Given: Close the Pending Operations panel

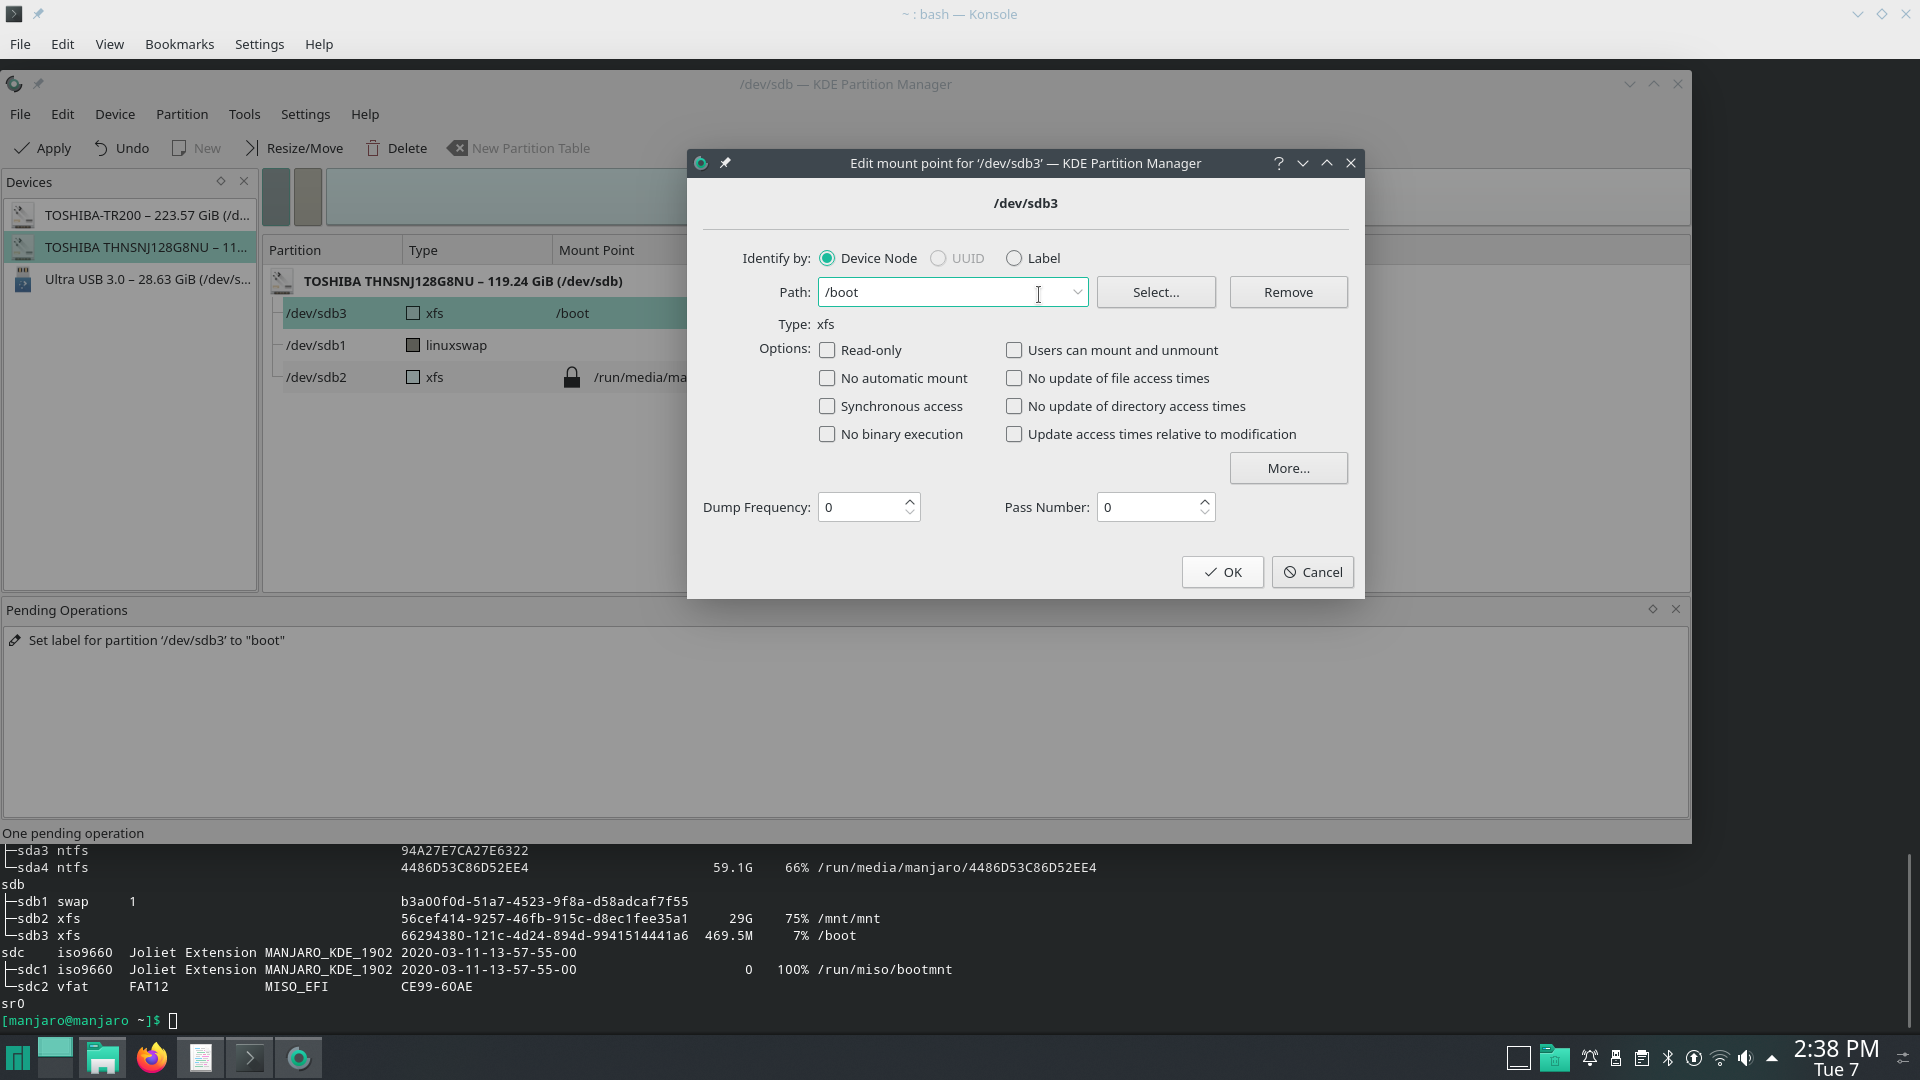Looking at the screenshot, I should coord(1676,609).
